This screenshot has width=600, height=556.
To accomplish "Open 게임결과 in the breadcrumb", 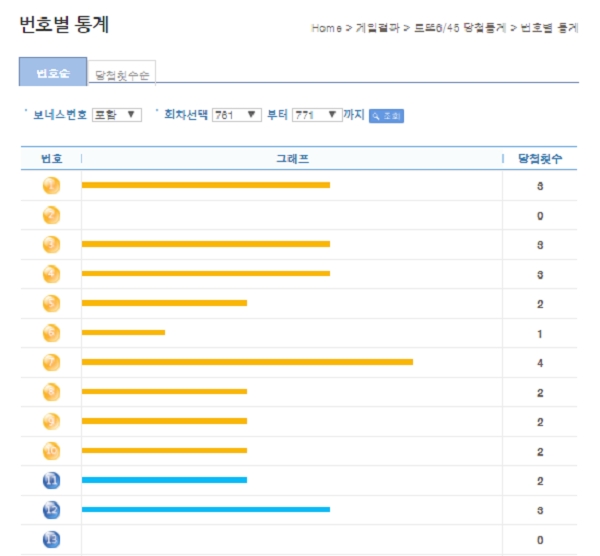I will (x=377, y=28).
